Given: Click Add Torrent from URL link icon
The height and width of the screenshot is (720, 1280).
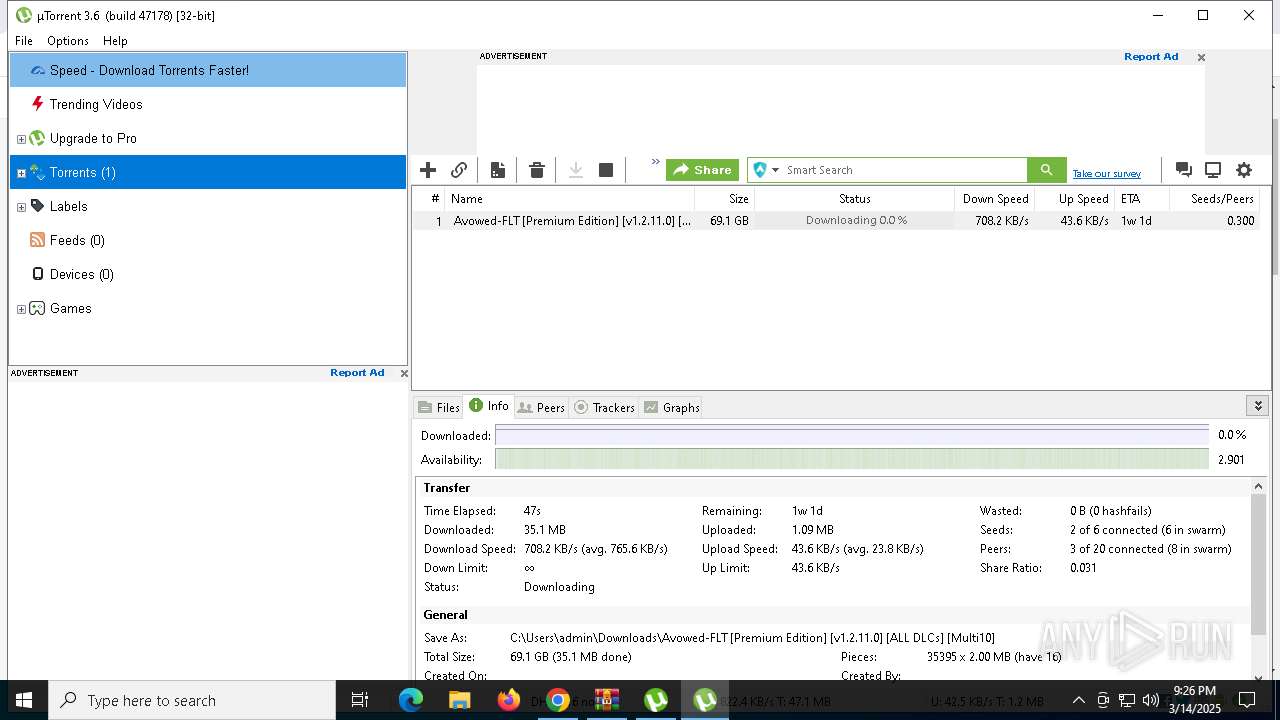Looking at the screenshot, I should pyautogui.click(x=459, y=170).
